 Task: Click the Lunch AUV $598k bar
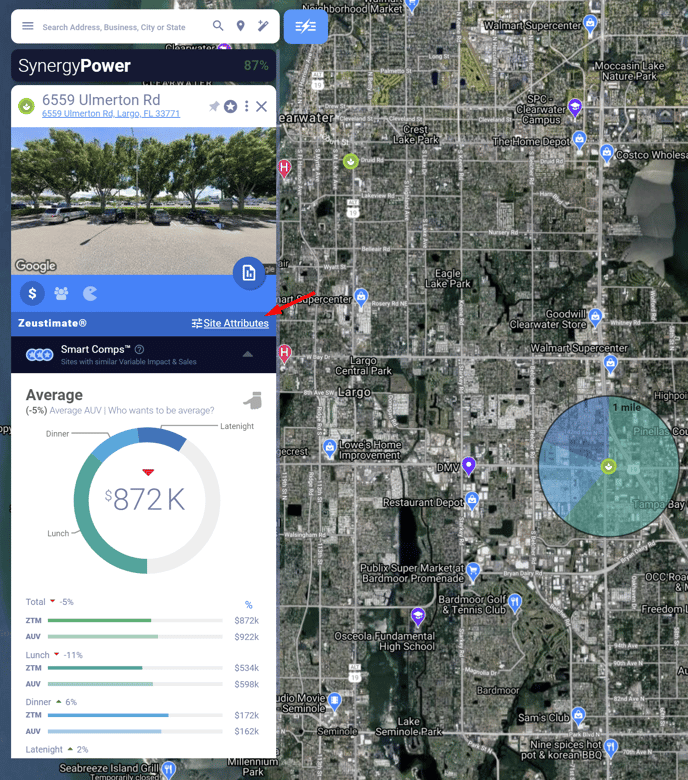[x=135, y=684]
